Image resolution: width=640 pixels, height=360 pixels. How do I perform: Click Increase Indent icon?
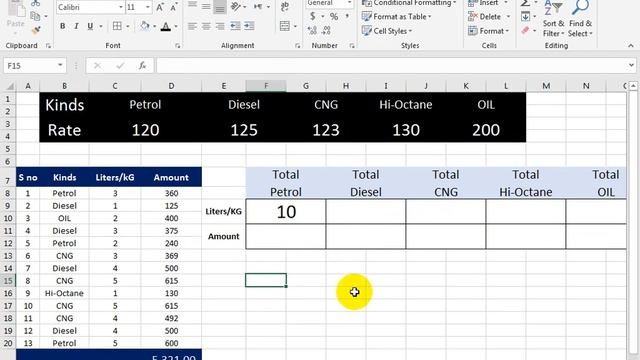click(x=249, y=27)
